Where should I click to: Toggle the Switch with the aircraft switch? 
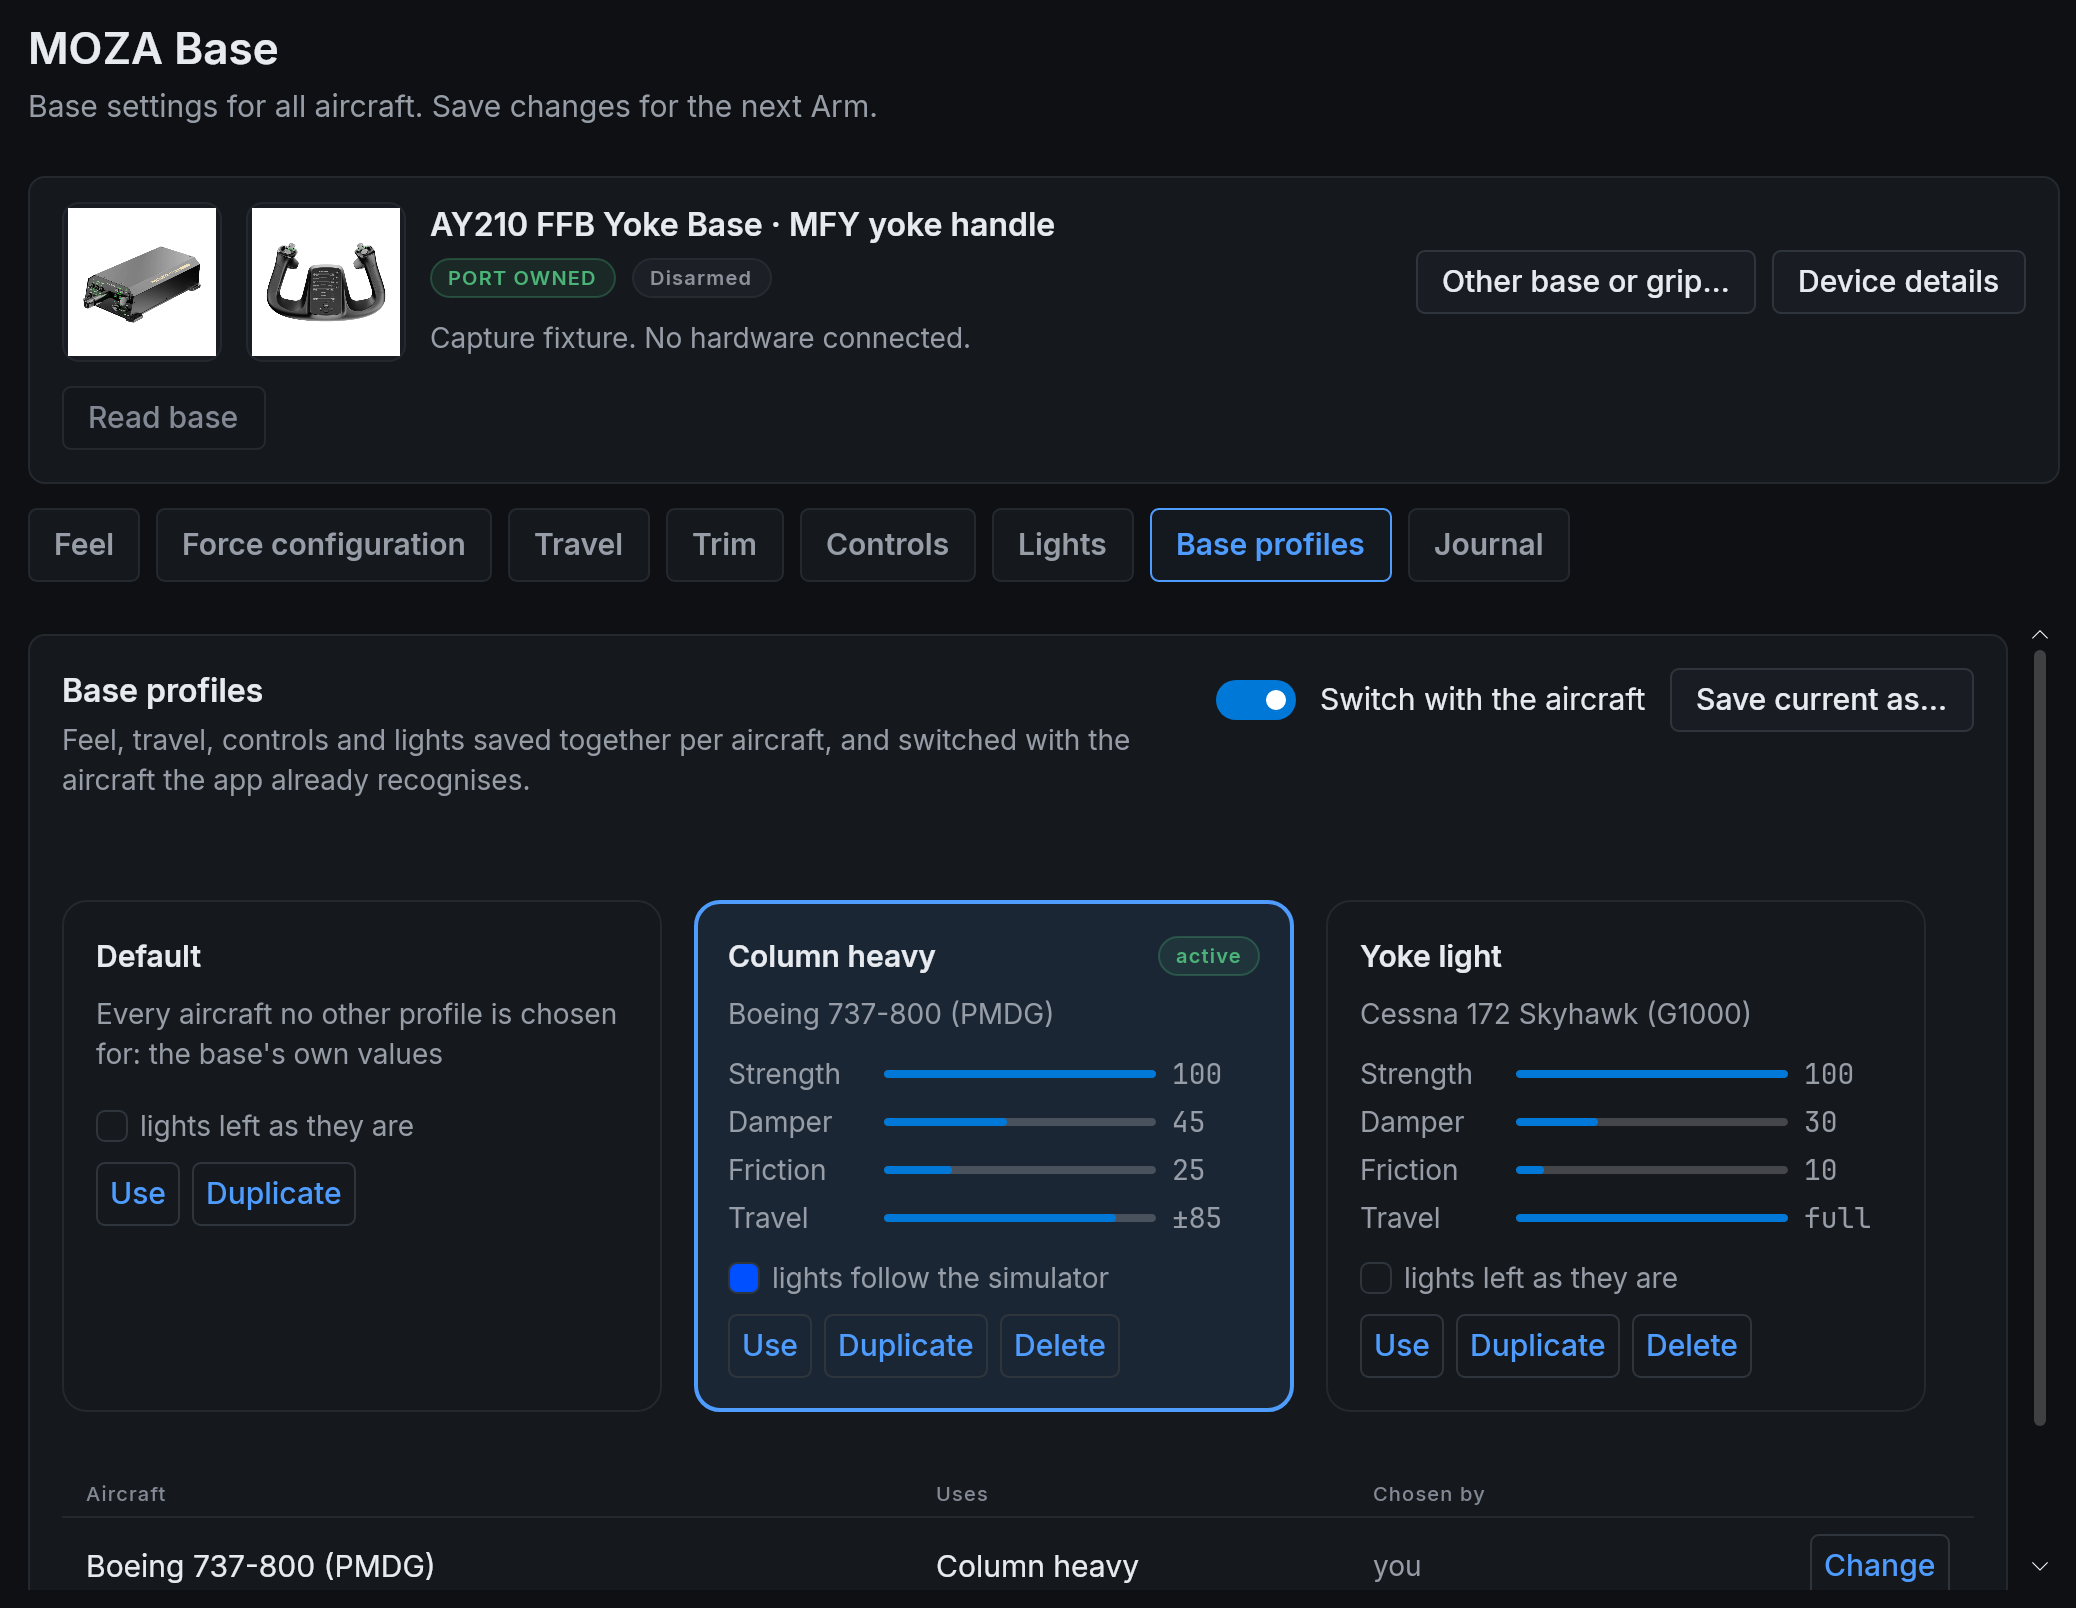point(1255,700)
